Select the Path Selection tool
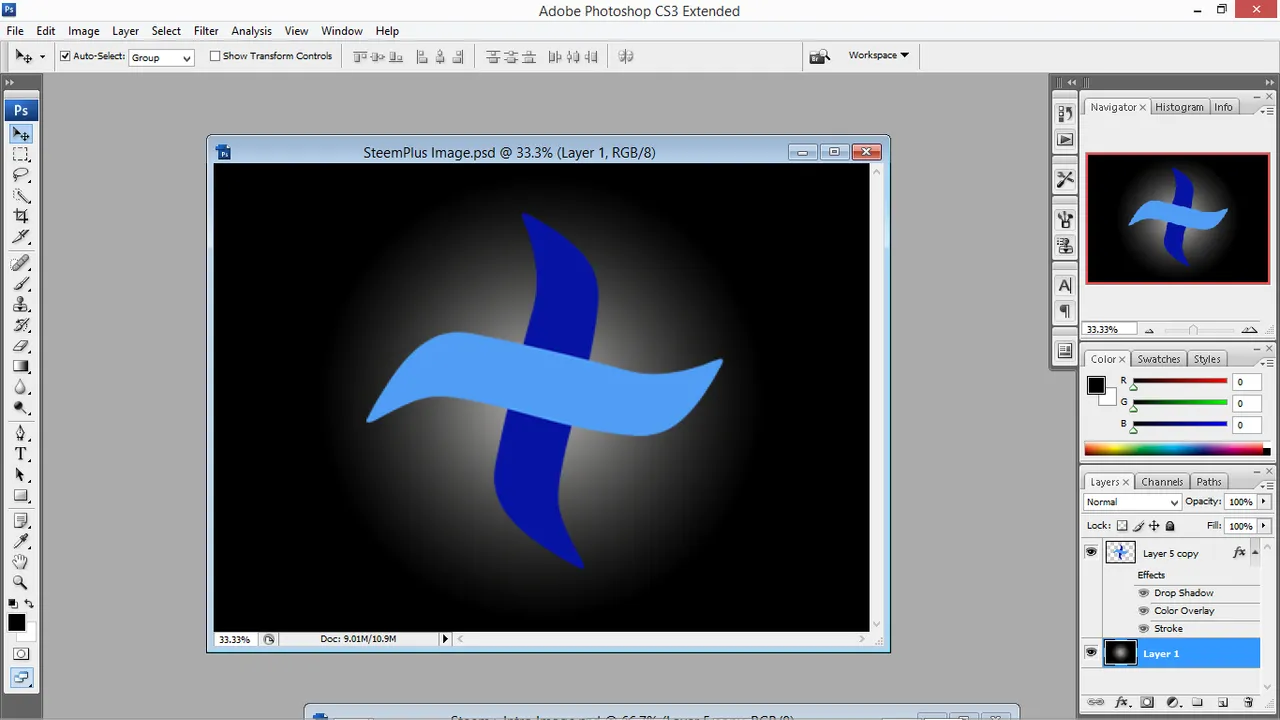 pyautogui.click(x=21, y=475)
